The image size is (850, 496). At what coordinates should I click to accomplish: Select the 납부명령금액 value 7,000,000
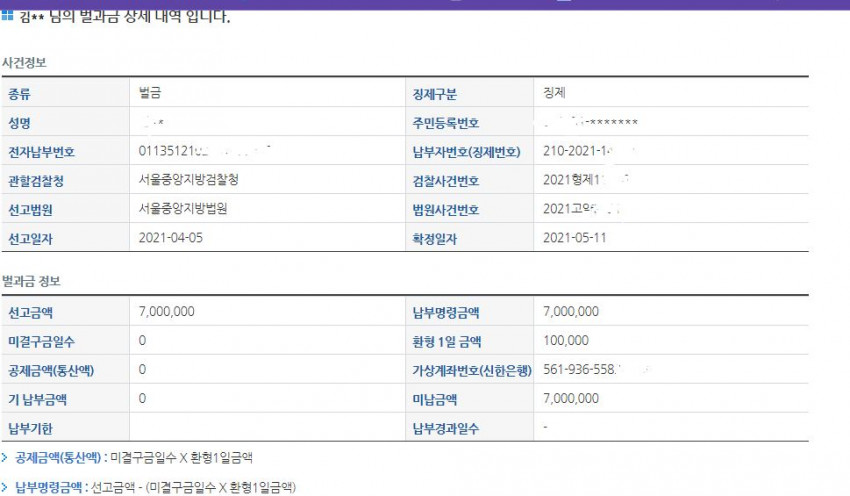[571, 312]
